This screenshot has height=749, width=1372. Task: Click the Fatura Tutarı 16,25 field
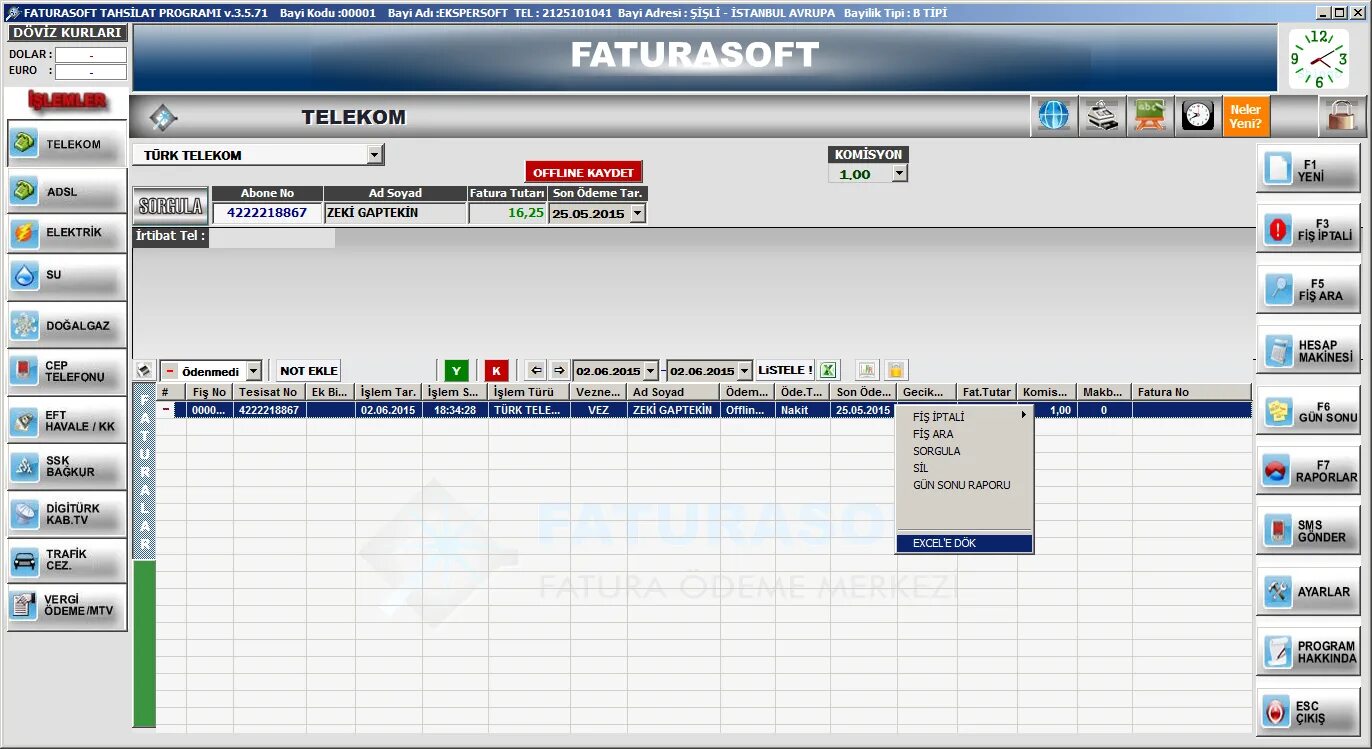pos(507,213)
